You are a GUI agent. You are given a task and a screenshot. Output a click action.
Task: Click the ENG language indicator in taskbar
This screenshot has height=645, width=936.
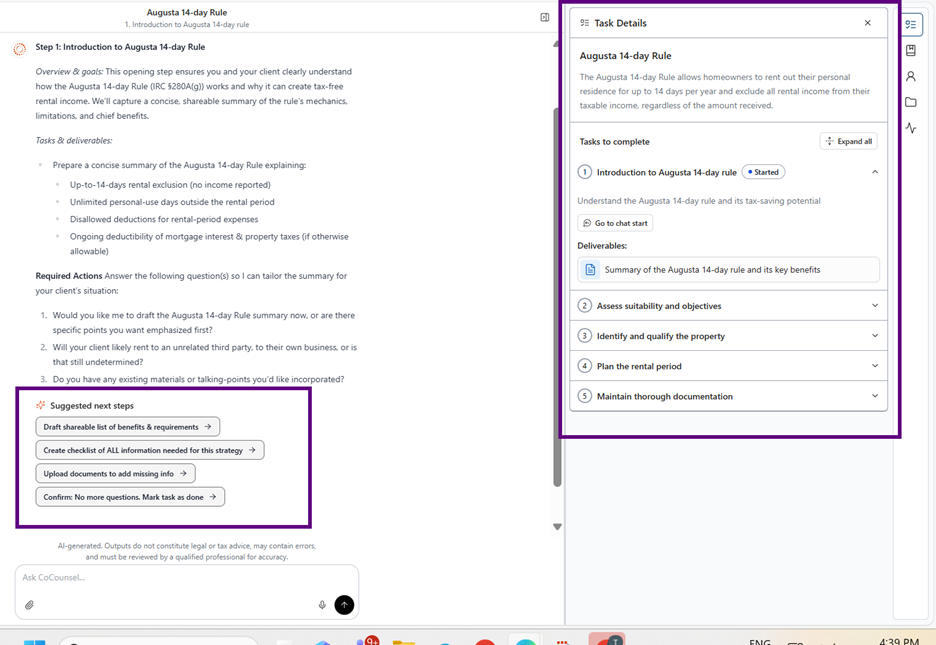[759, 641]
